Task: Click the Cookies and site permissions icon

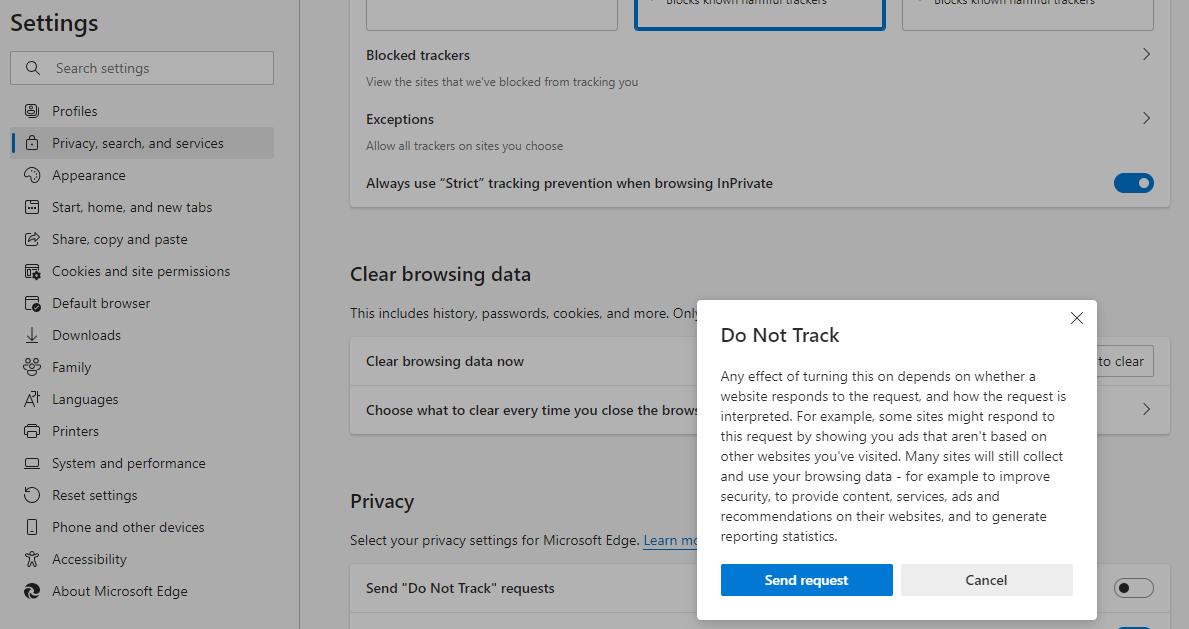Action: click(x=32, y=272)
